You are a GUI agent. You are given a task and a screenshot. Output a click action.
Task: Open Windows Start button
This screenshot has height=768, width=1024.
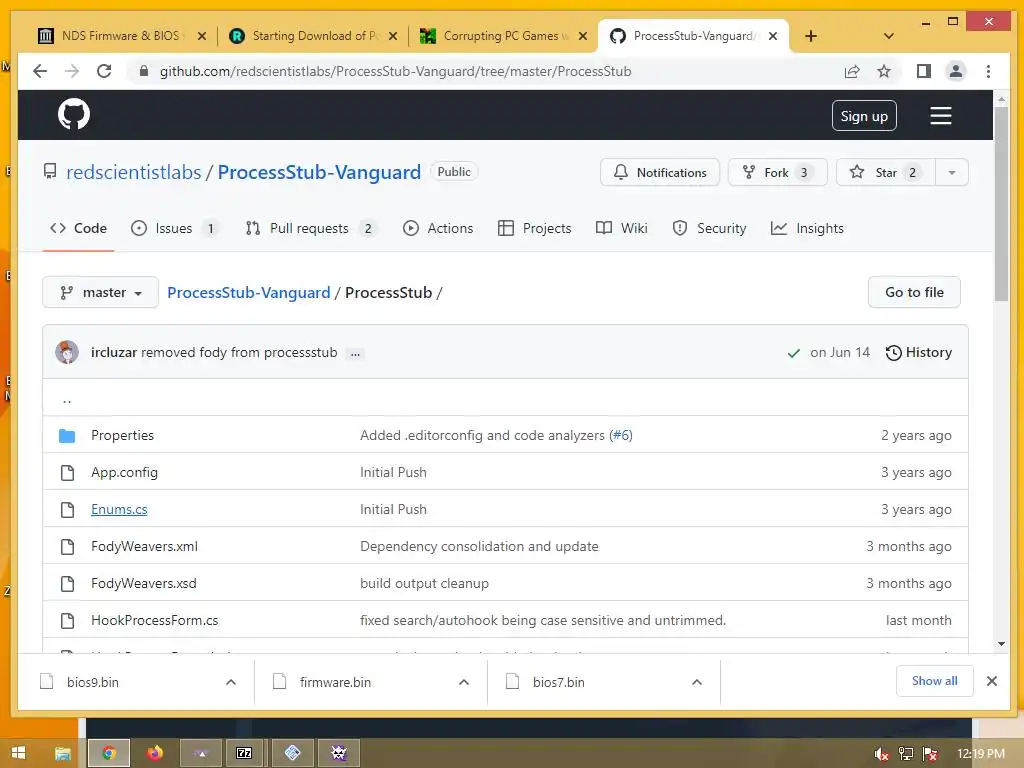18,753
